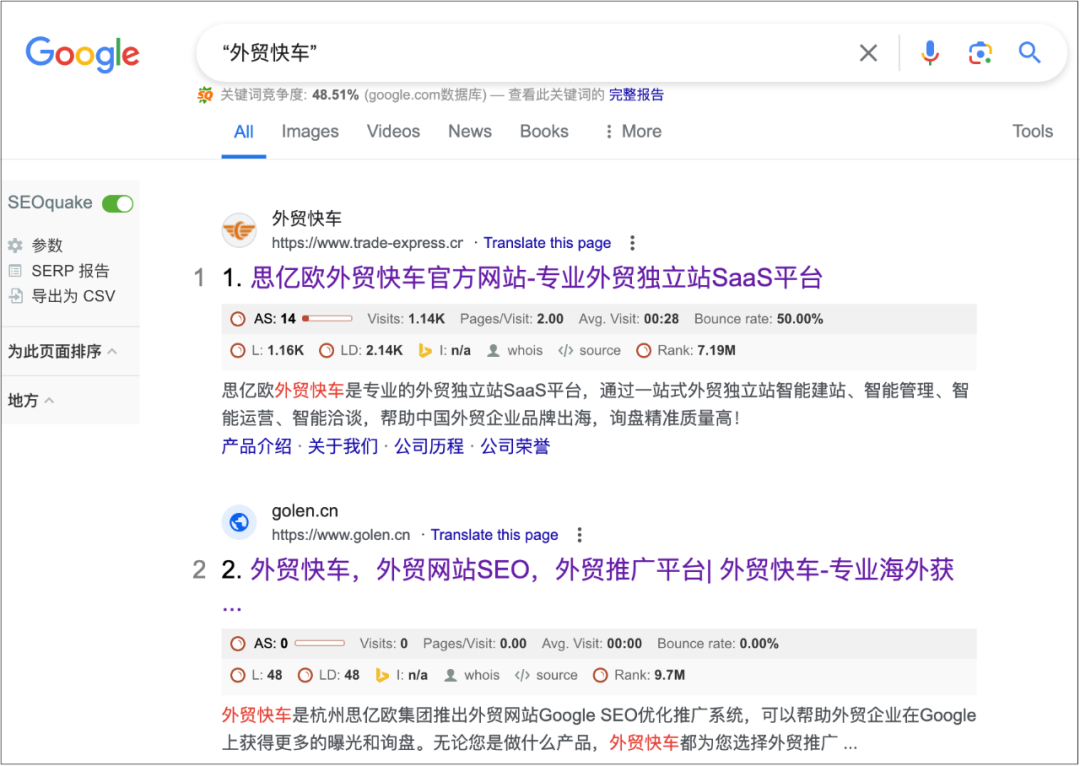Clear the search box with X
The height and width of the screenshot is (766, 1080).
(868, 53)
